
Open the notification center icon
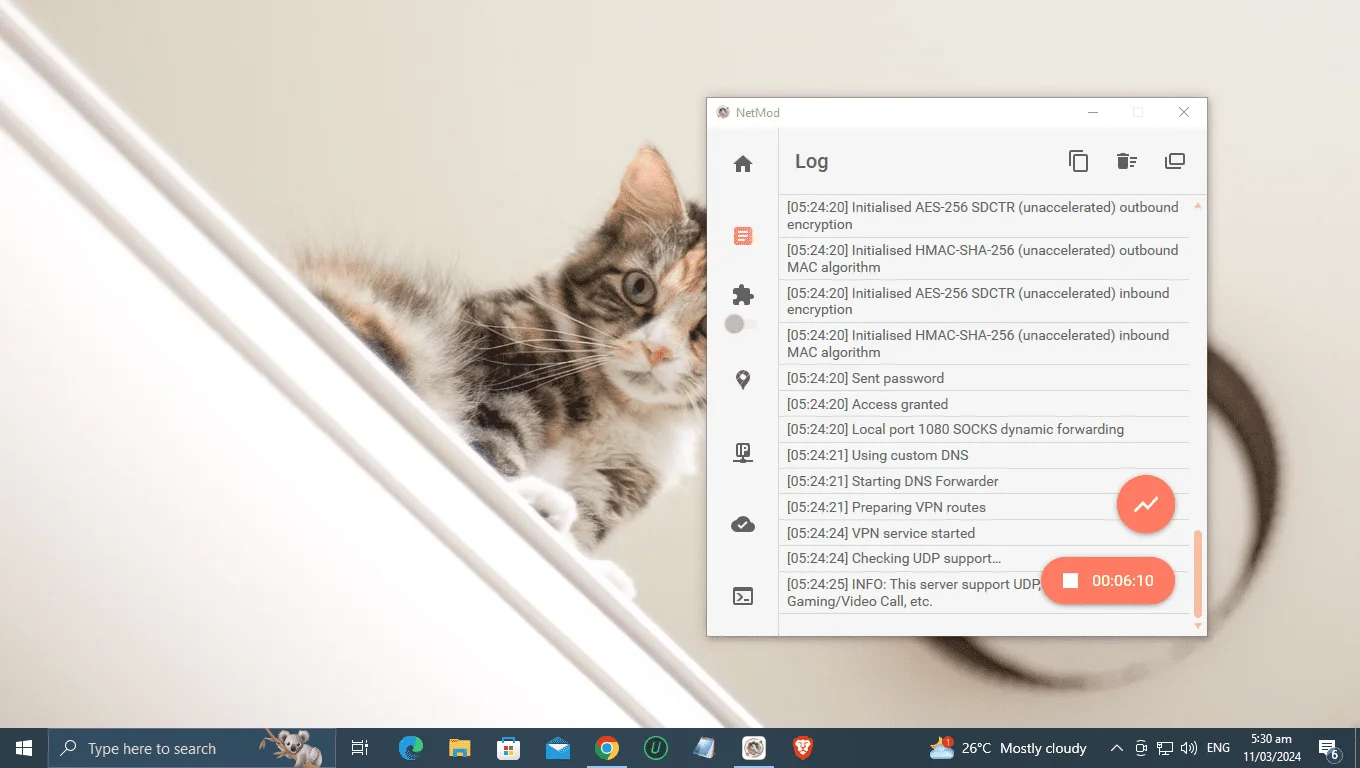coord(1329,748)
